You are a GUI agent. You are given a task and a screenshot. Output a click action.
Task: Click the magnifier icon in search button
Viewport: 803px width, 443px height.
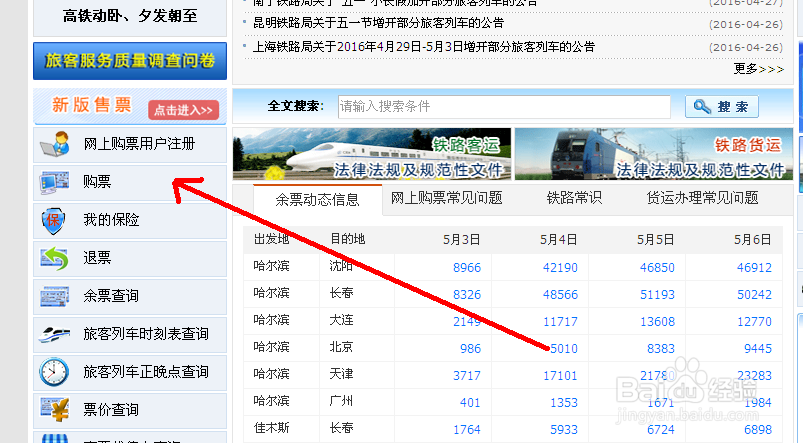click(702, 107)
